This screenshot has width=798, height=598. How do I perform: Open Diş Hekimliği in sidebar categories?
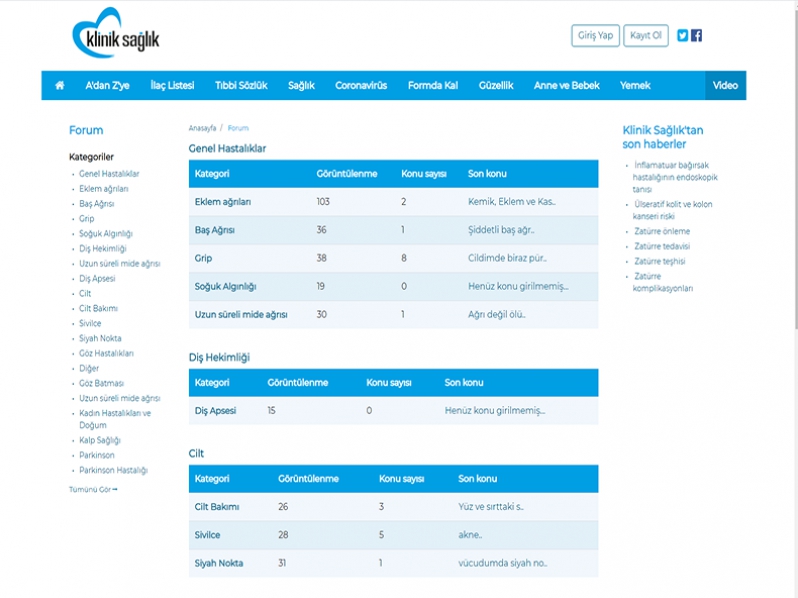coord(102,248)
